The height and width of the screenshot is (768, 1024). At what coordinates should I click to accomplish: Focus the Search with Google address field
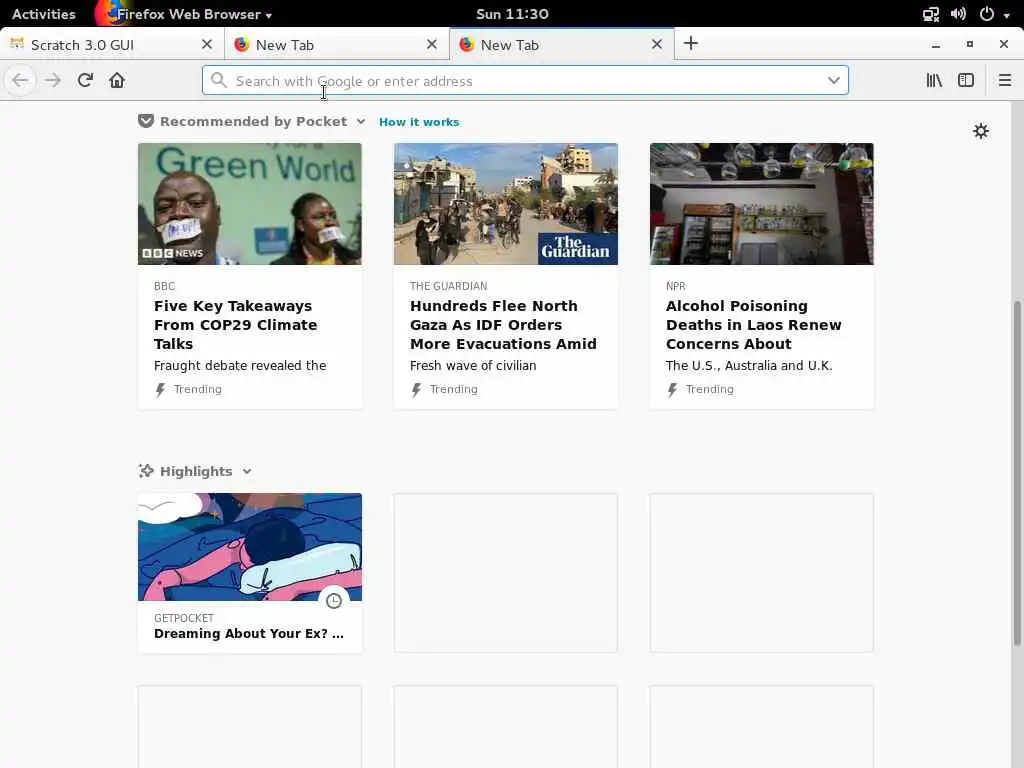pos(525,80)
